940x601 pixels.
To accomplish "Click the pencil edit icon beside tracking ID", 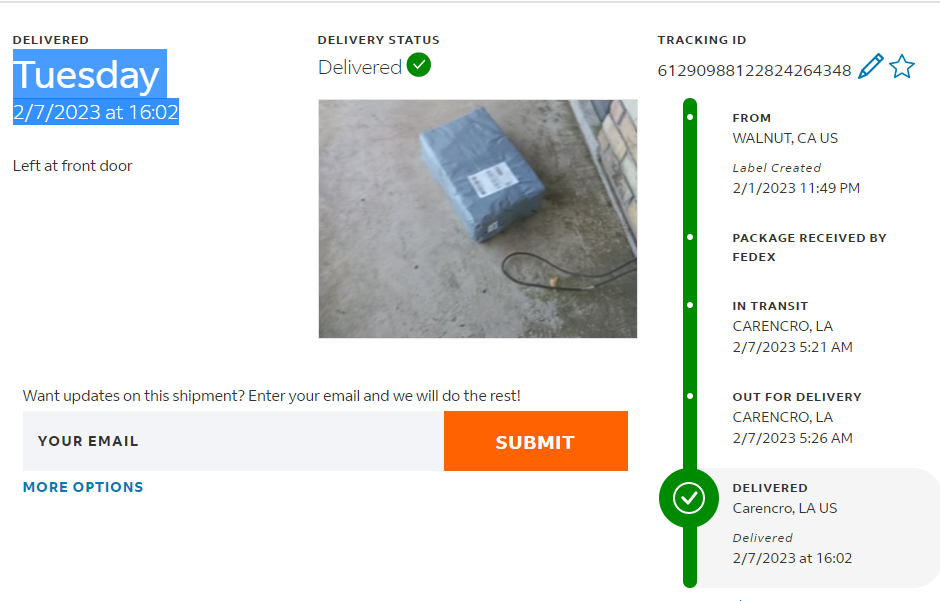I will (x=871, y=67).
